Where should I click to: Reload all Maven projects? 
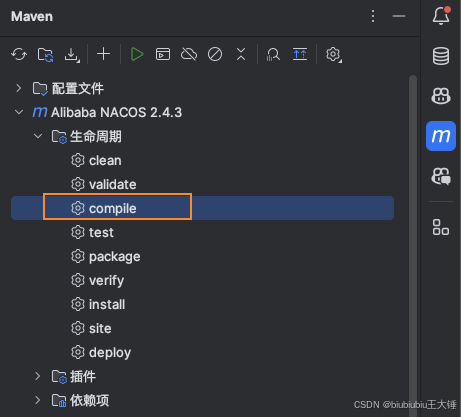(19, 54)
